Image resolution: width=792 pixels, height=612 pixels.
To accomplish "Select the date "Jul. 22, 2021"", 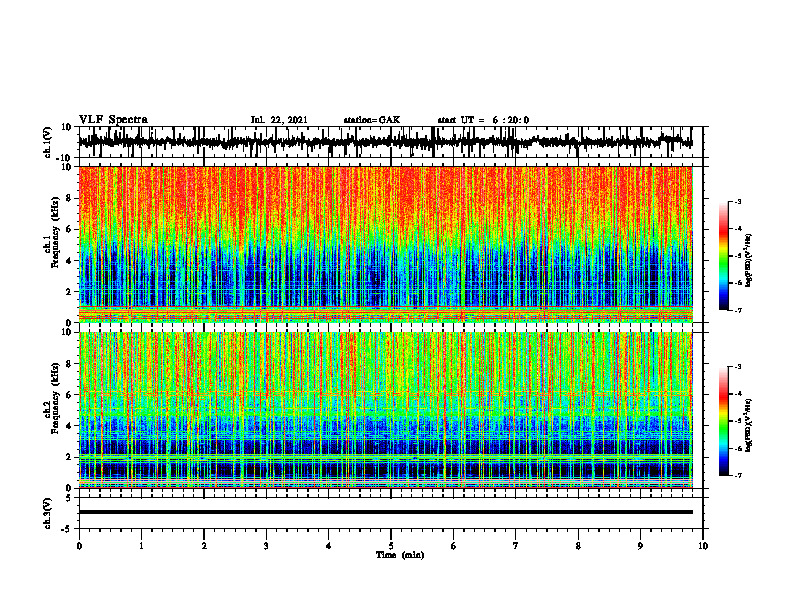I will (279, 120).
